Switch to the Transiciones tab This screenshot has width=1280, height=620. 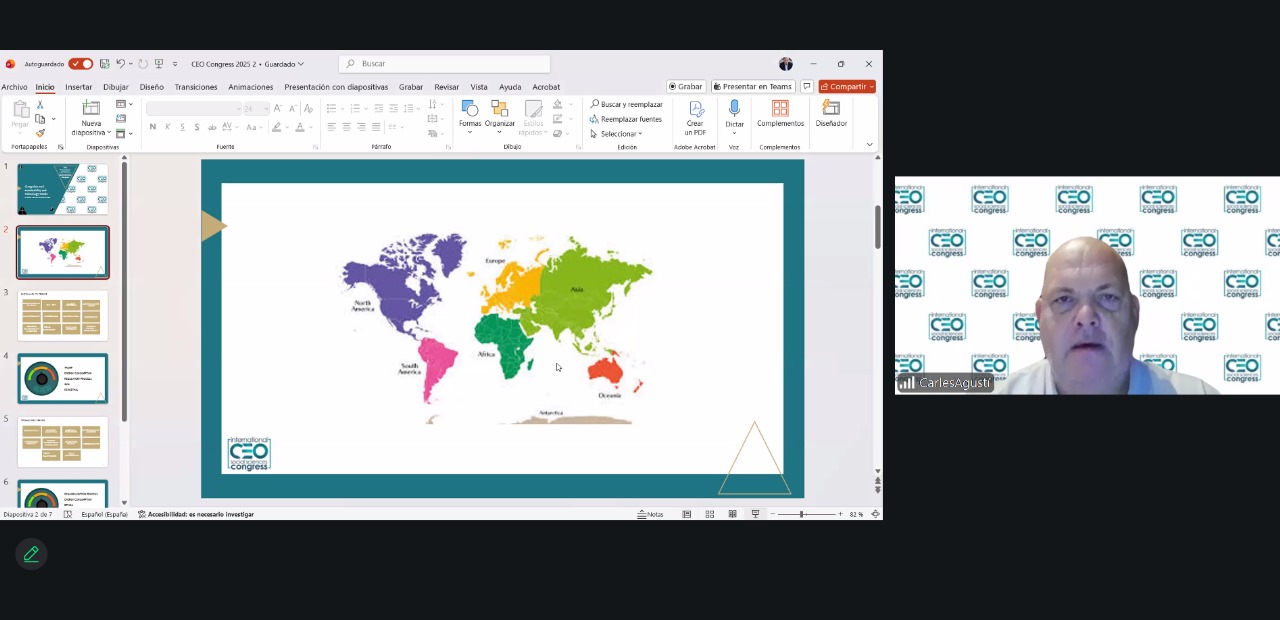pos(196,87)
